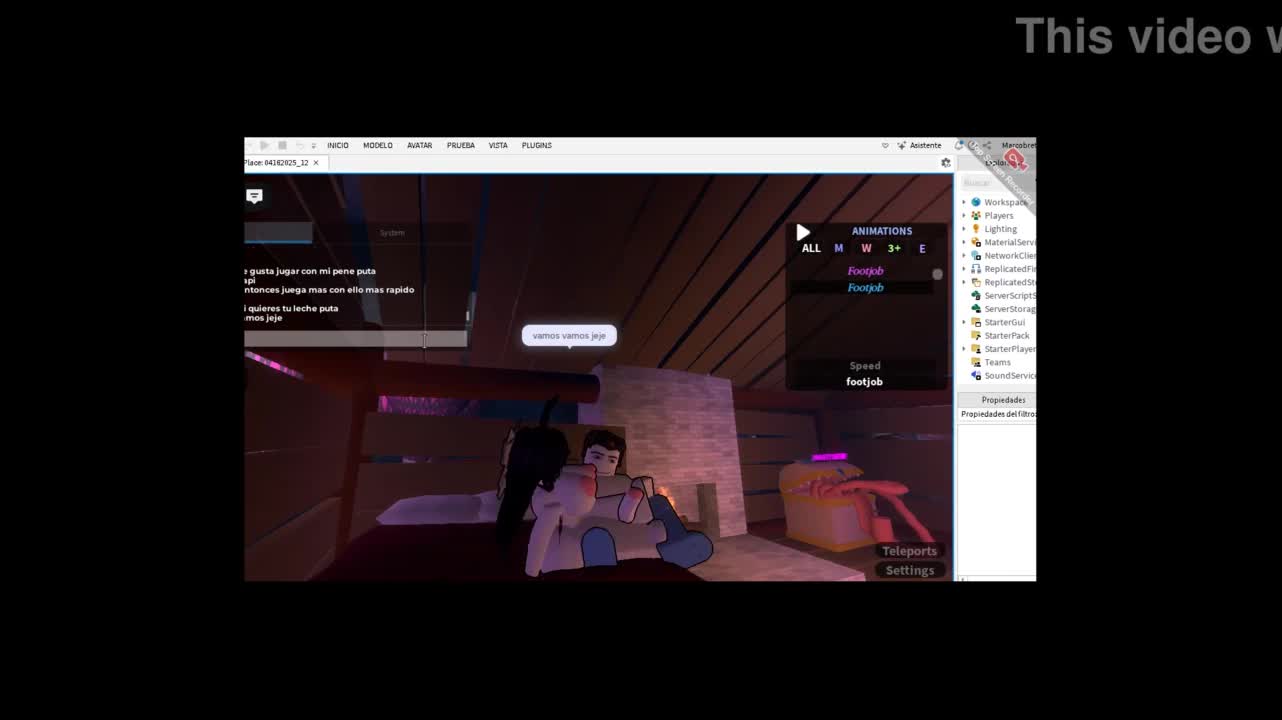Screen dimensions: 1282x720
Task: Click the Players service icon
Action: click(x=976, y=216)
